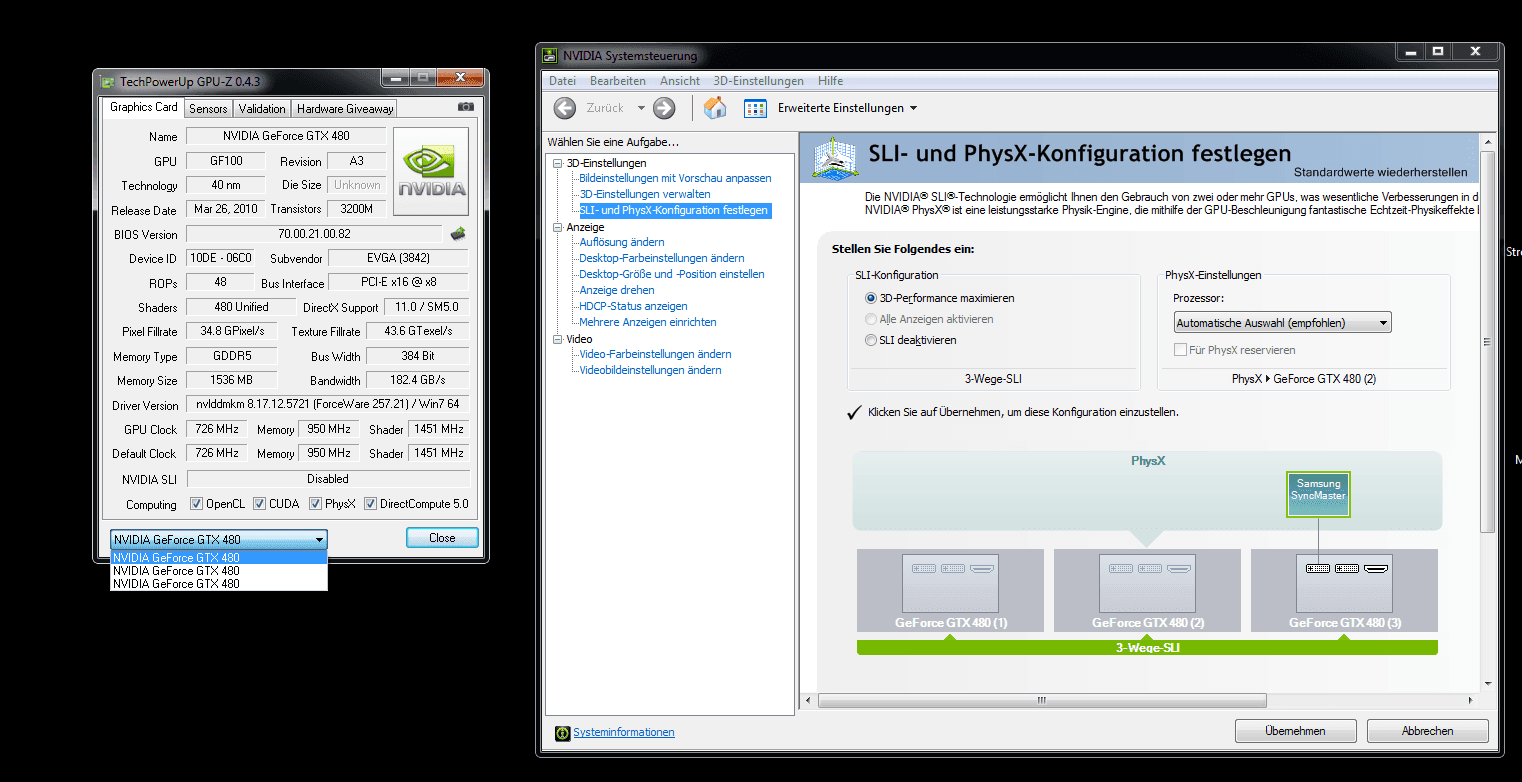Click the Samsung SyncMaster monitor box

coord(1318,494)
